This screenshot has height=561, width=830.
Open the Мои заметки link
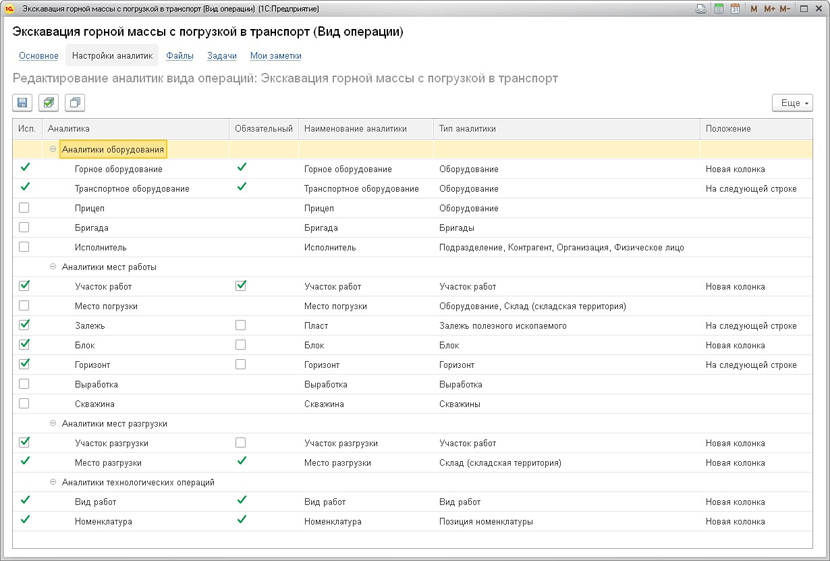(276, 56)
